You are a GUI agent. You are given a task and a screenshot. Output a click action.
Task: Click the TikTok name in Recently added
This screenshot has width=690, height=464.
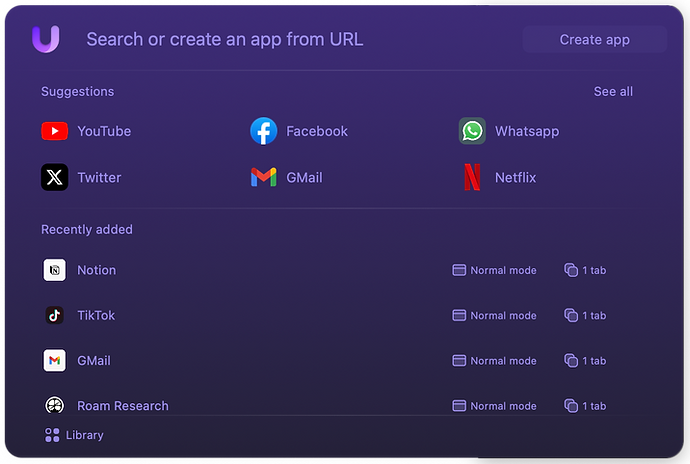point(96,315)
